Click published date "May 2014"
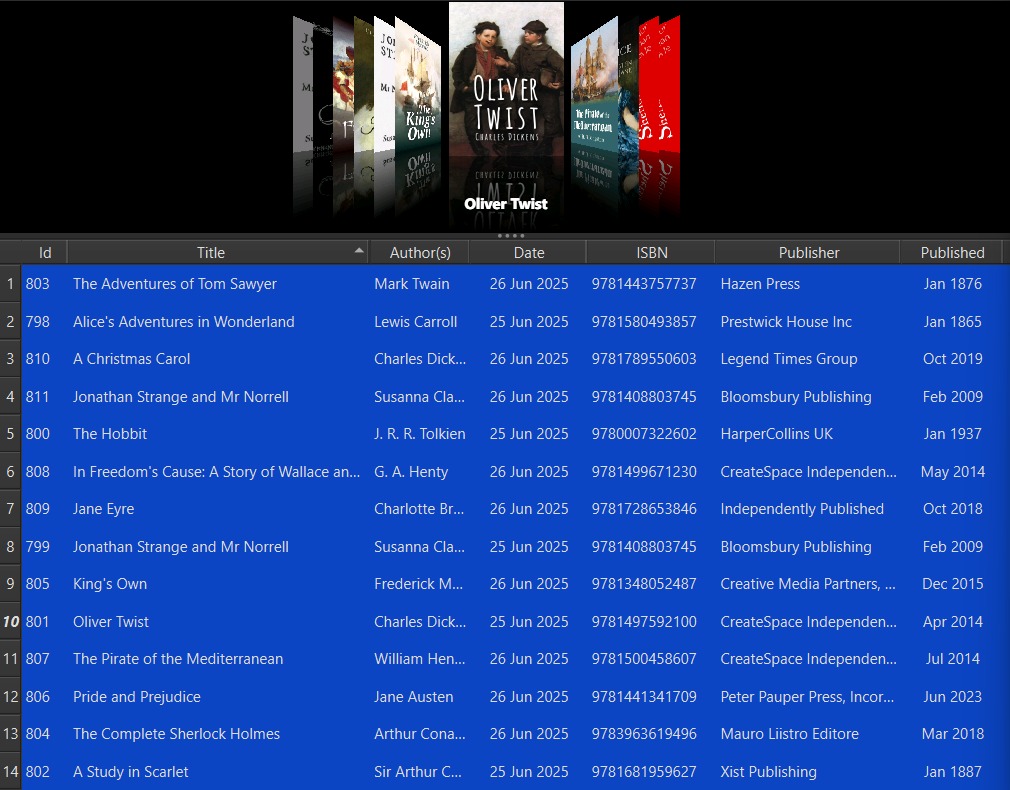 coord(953,472)
